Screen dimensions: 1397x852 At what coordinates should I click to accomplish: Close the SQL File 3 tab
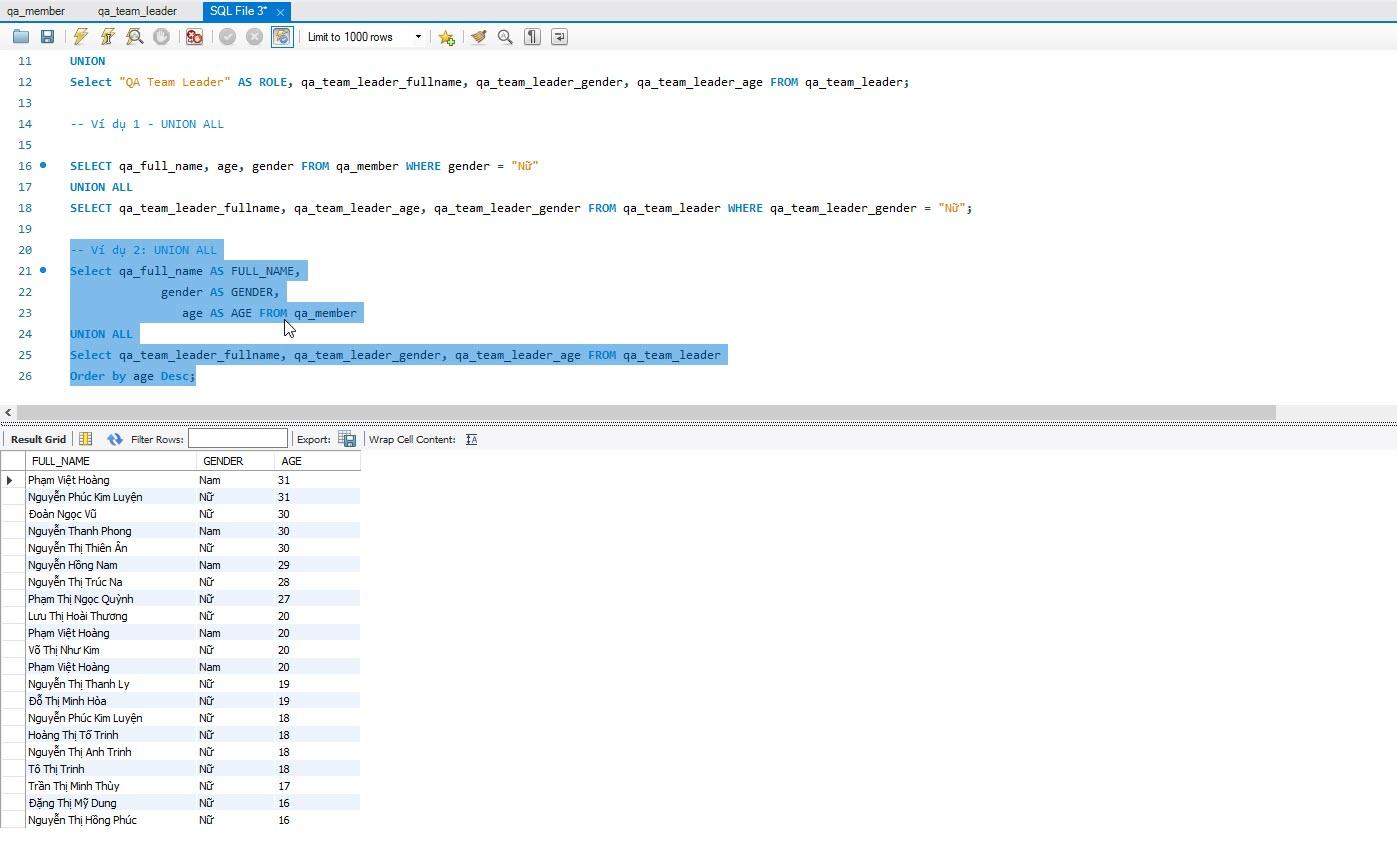coord(280,12)
